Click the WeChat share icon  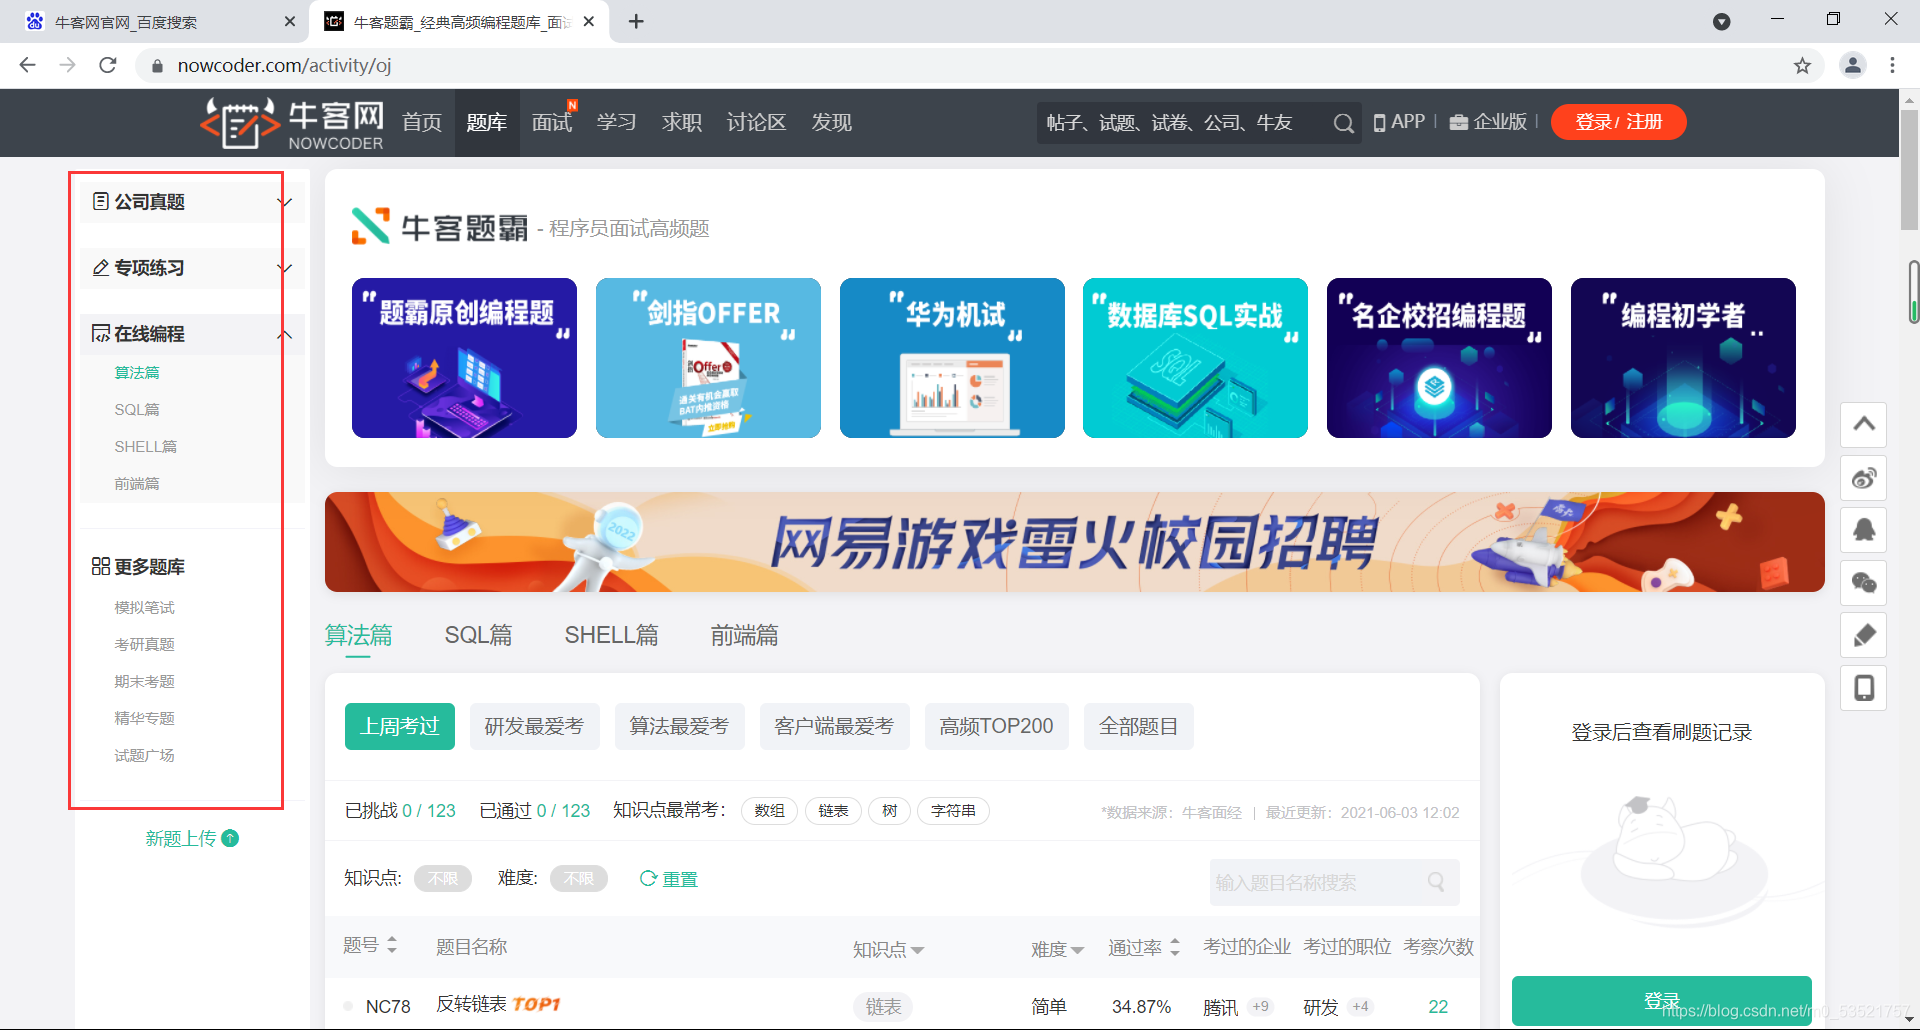point(1864,583)
